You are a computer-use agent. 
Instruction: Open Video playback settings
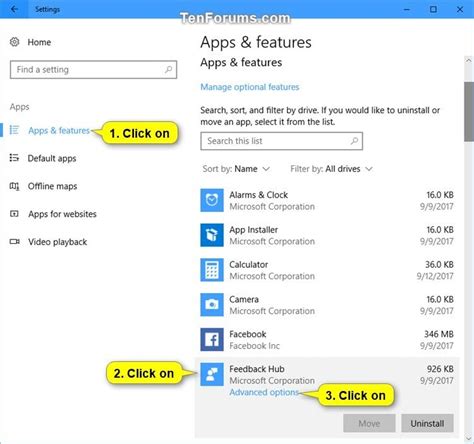pos(57,242)
